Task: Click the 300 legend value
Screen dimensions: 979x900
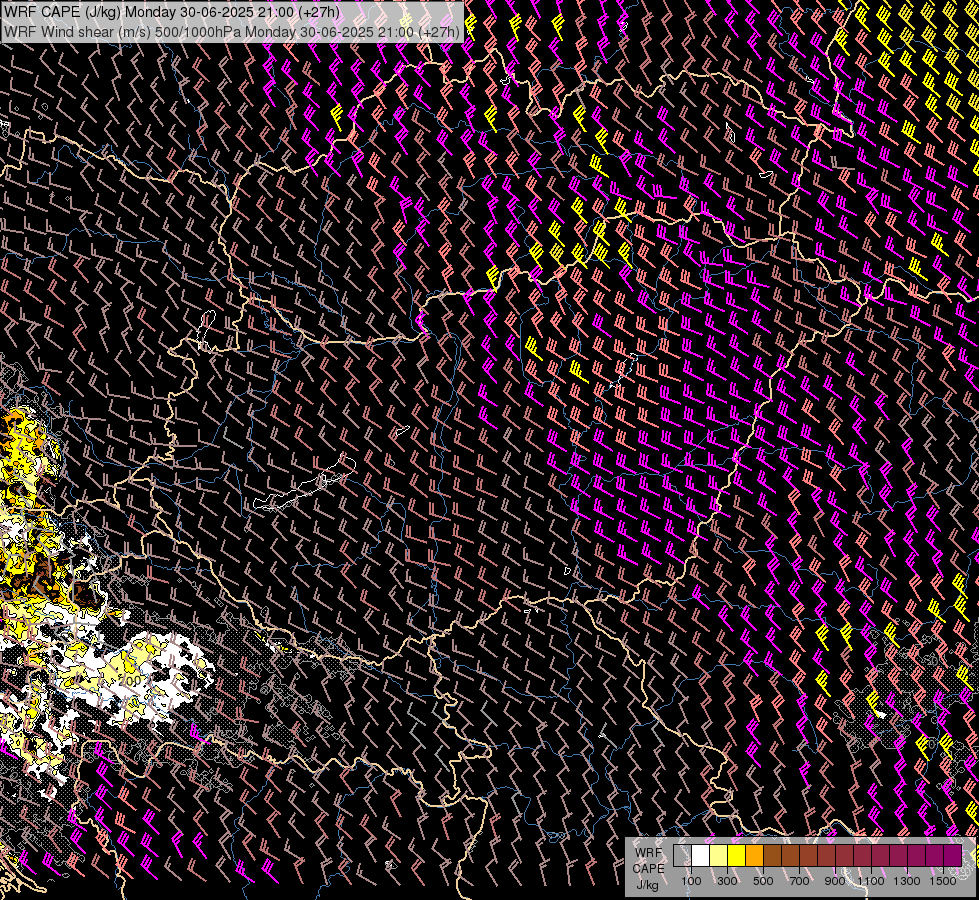Action: (x=727, y=881)
